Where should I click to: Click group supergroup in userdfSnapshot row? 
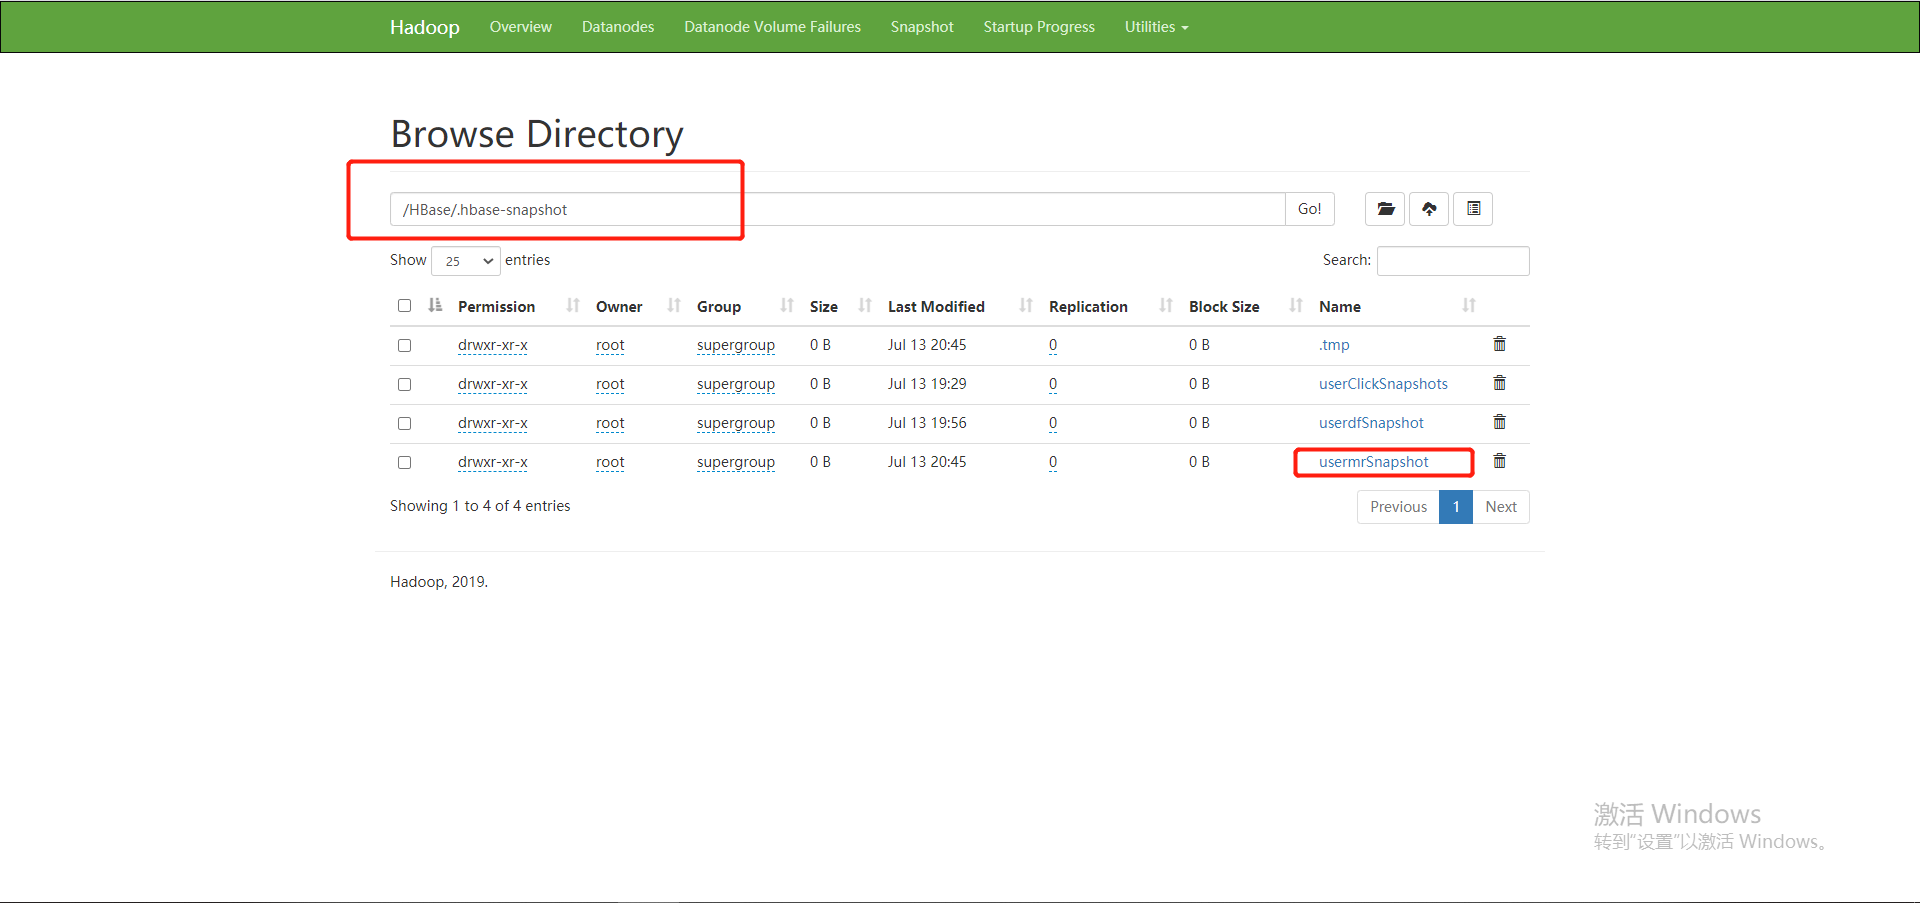(736, 423)
